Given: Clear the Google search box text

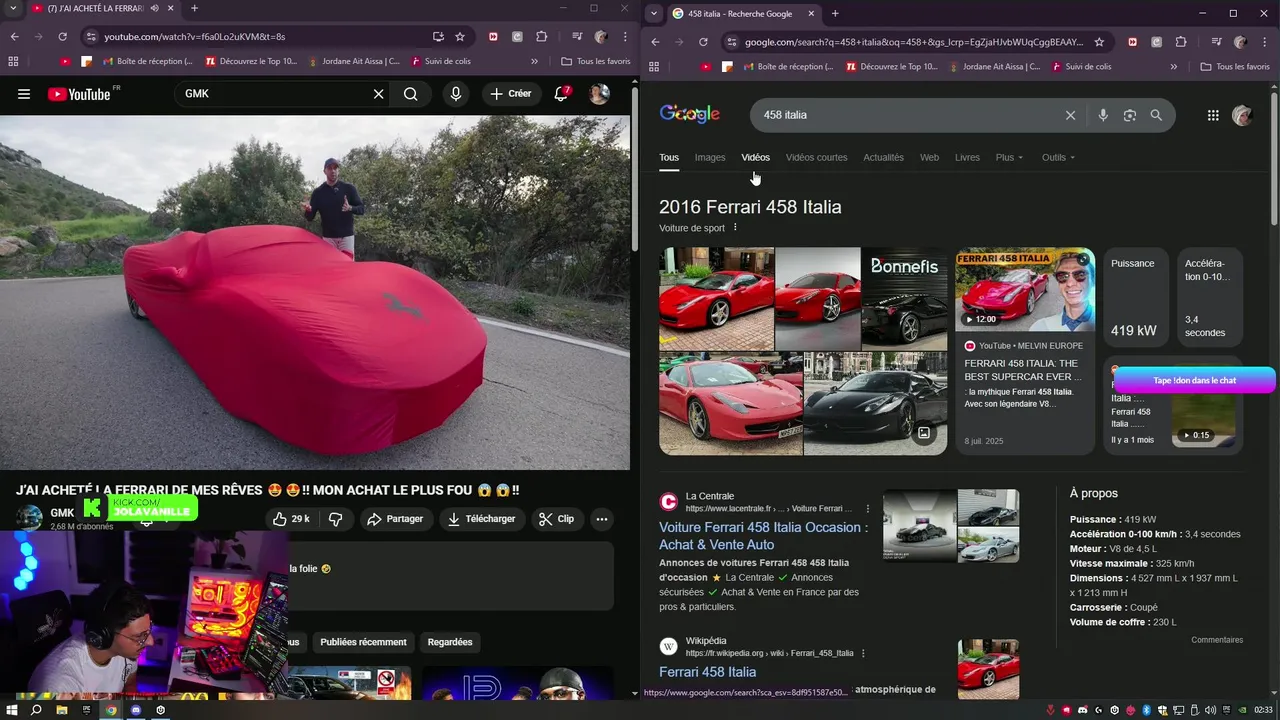Looking at the screenshot, I should point(1070,115).
